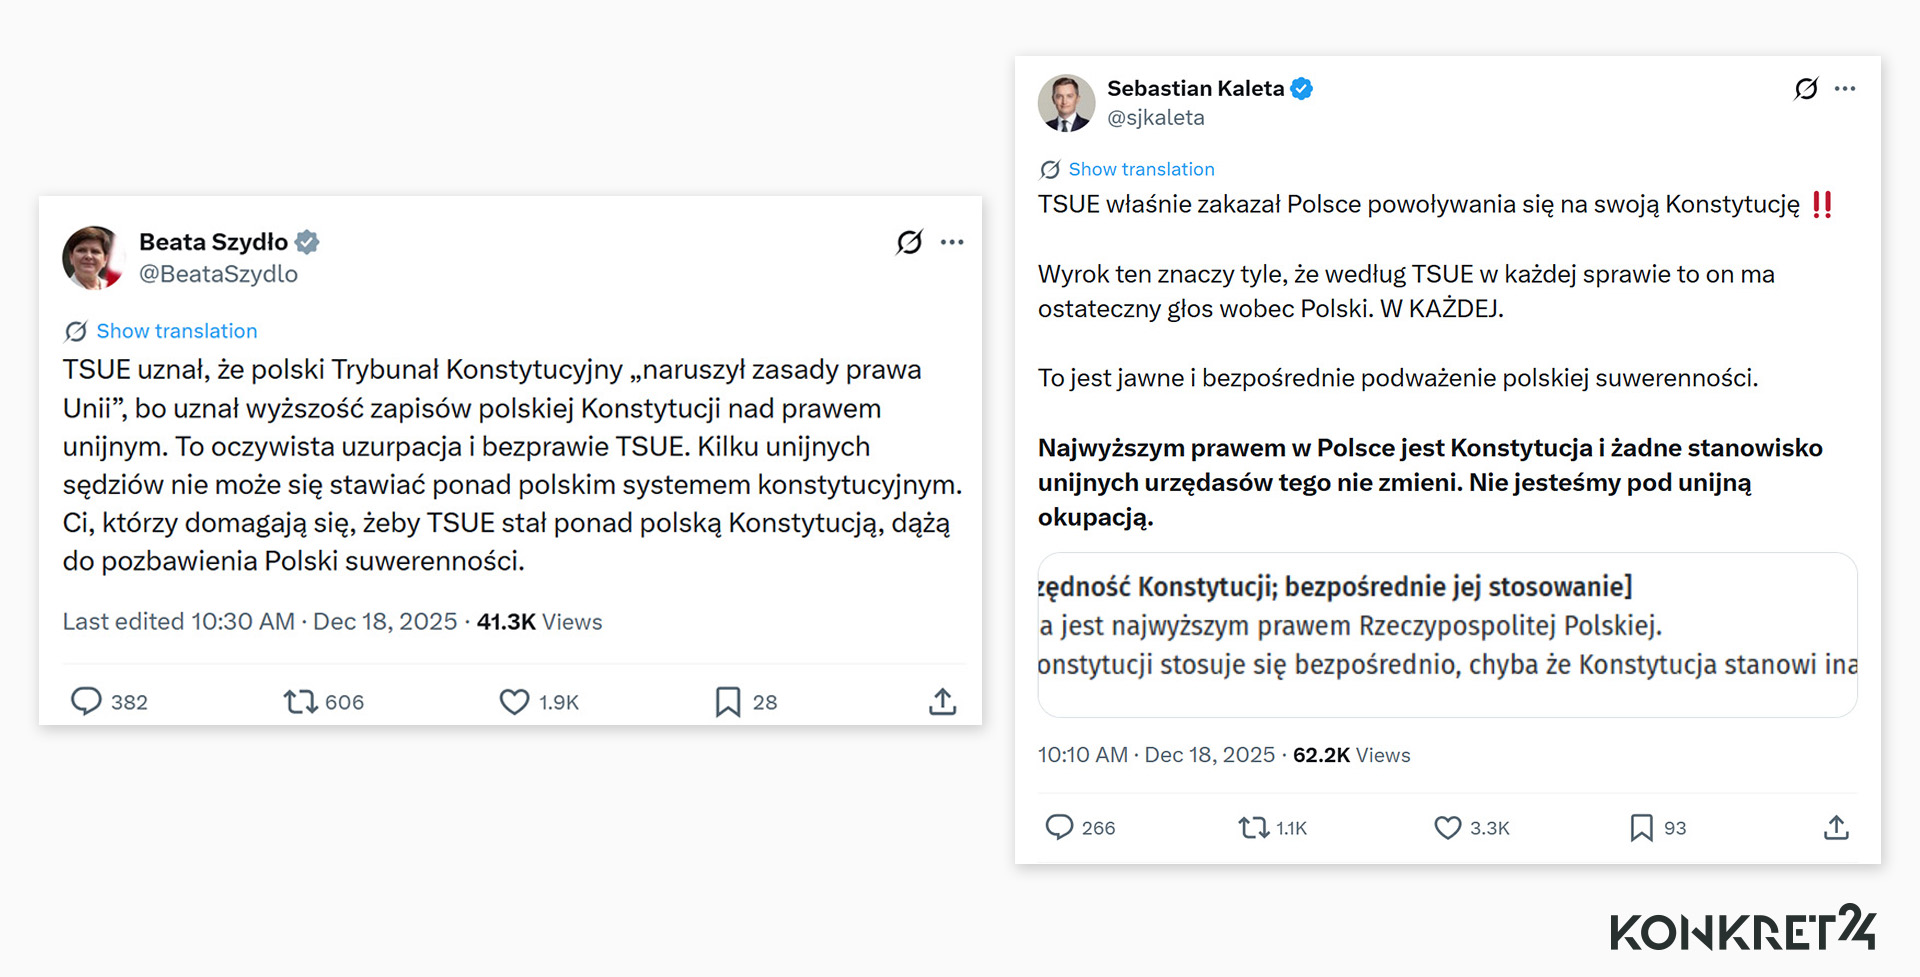The width and height of the screenshot is (1920, 977).
Task: Open Beata Szydło's profile name
Action: coord(216,241)
